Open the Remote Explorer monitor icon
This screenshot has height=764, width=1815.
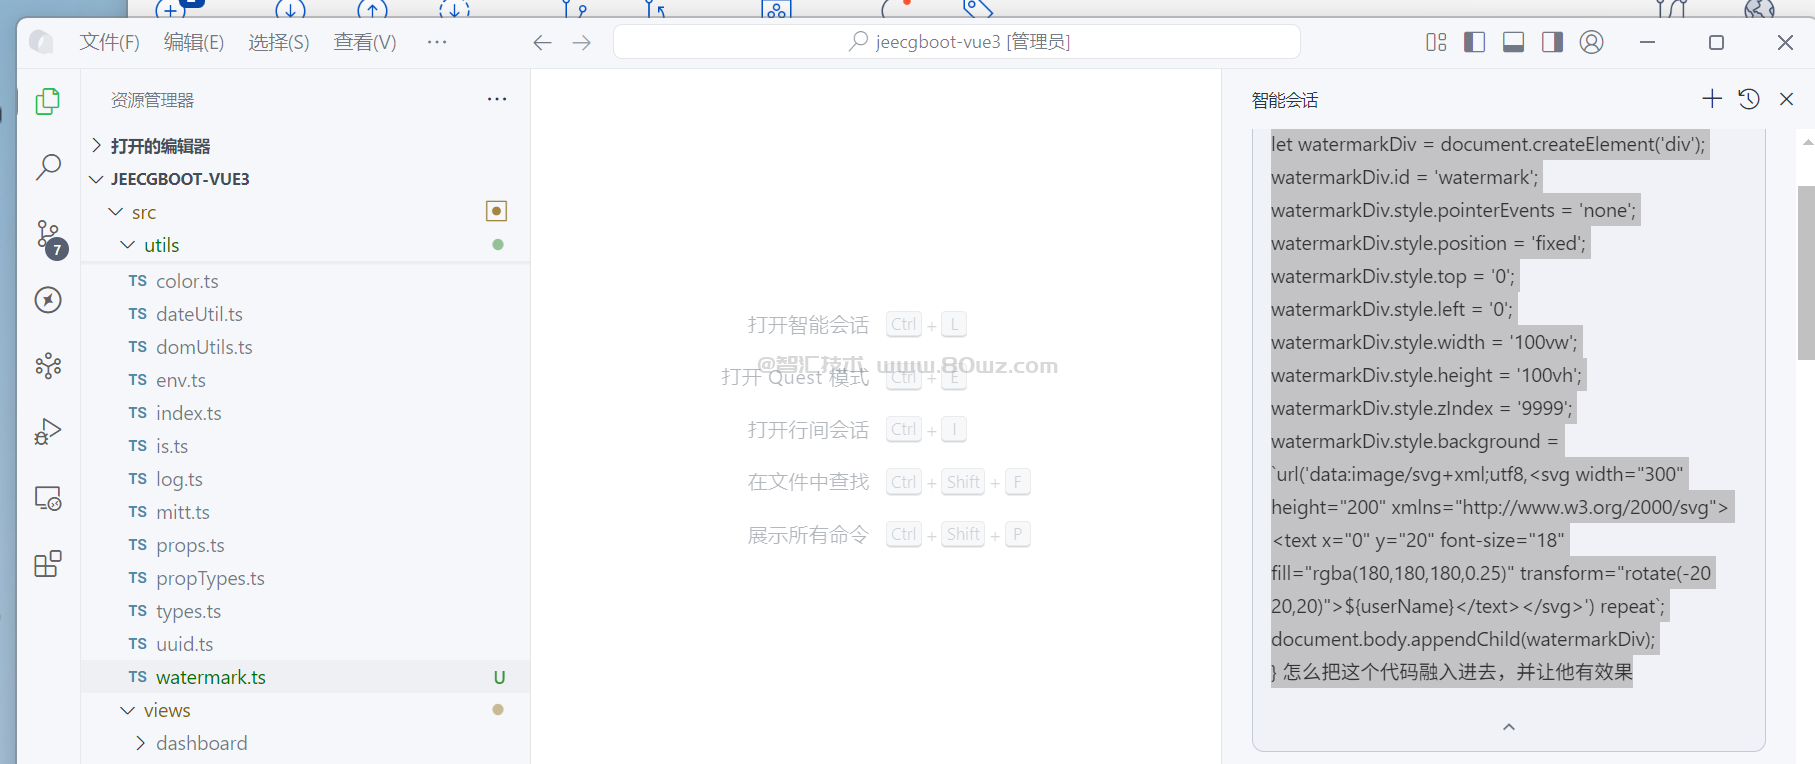[48, 498]
